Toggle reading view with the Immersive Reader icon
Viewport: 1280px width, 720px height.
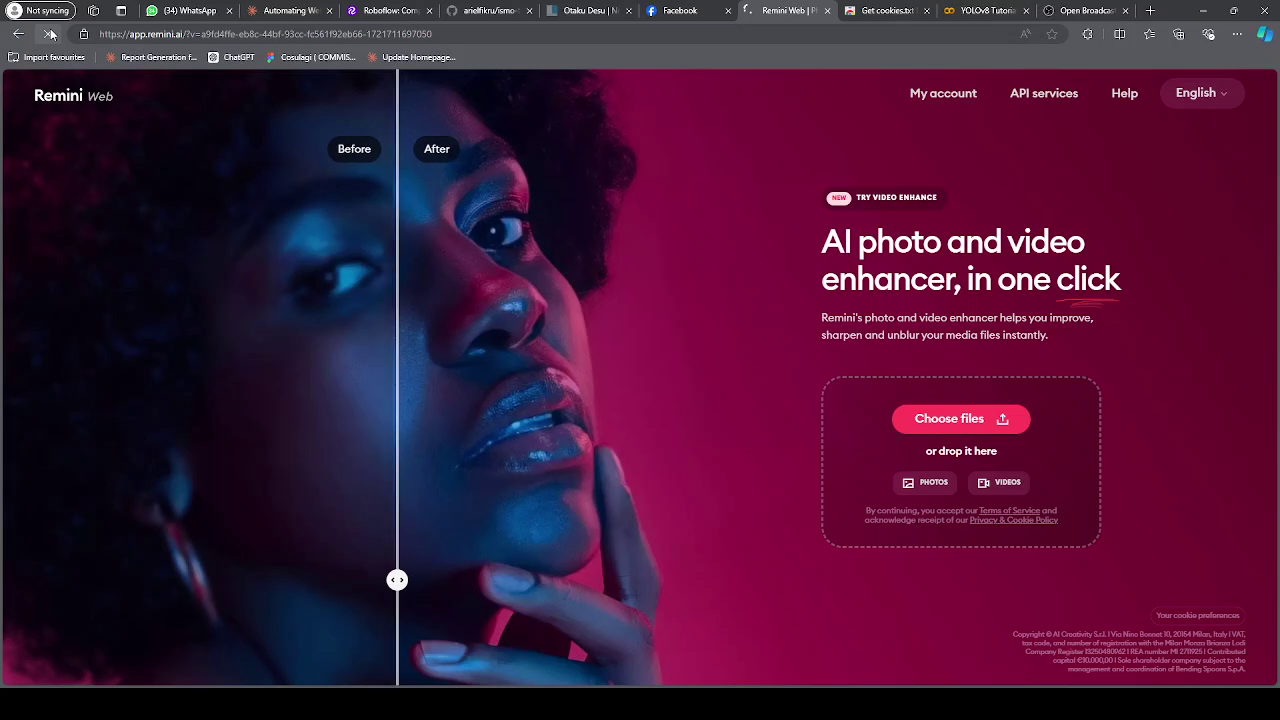(x=1025, y=33)
